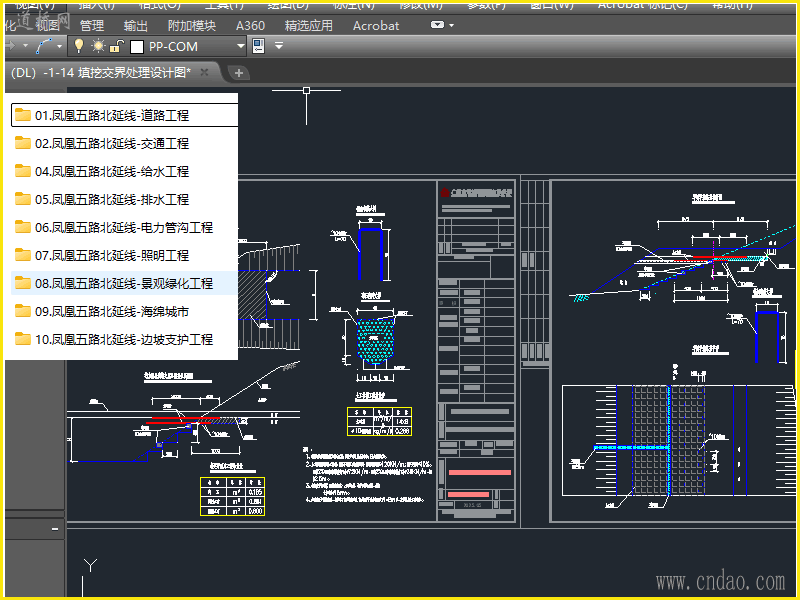Image resolution: width=800 pixels, height=600 pixels.
Task: Toggle the layer freeze sun icon
Action: click(98, 46)
